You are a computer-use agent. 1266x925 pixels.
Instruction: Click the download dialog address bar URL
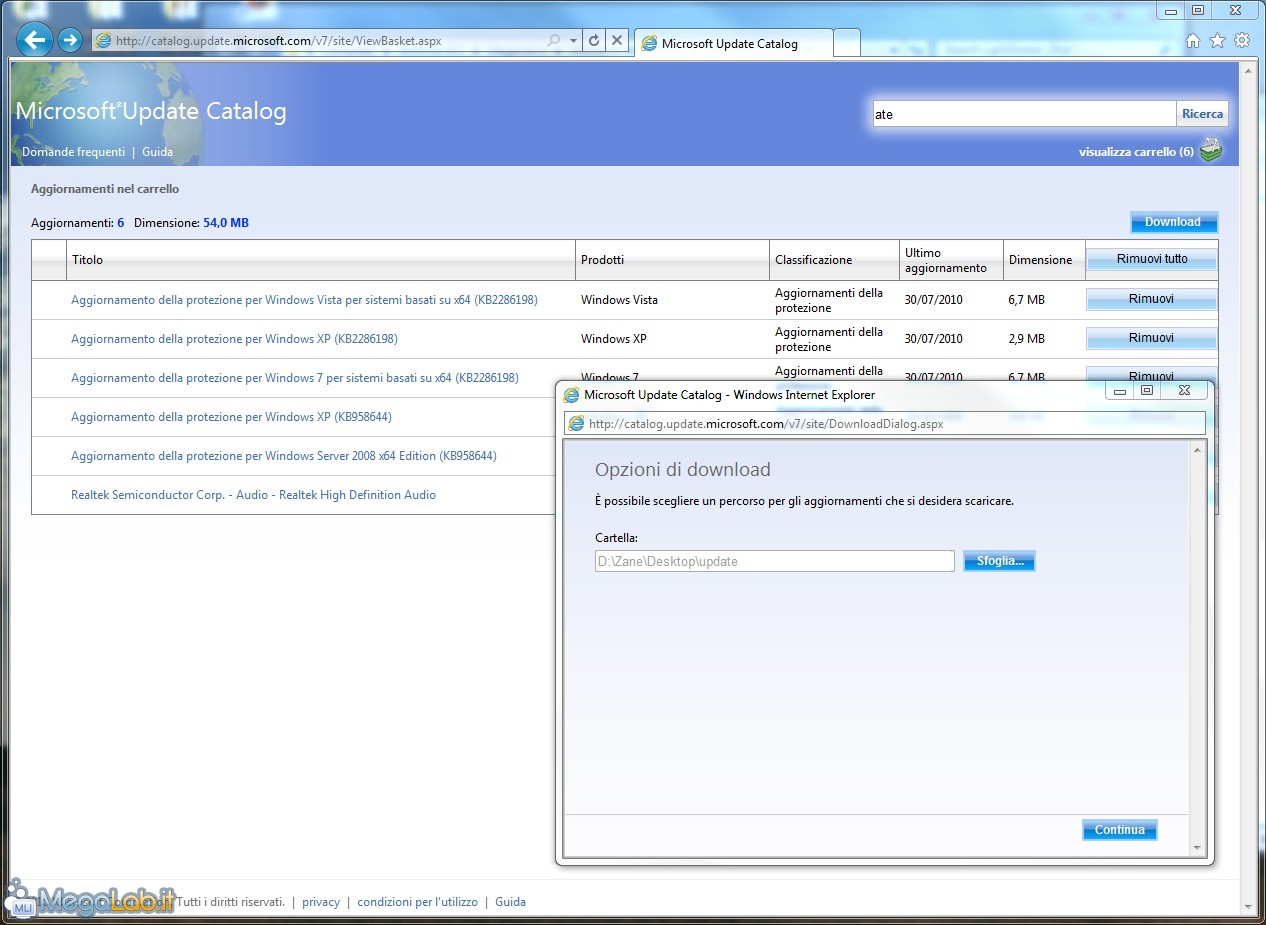(766, 424)
